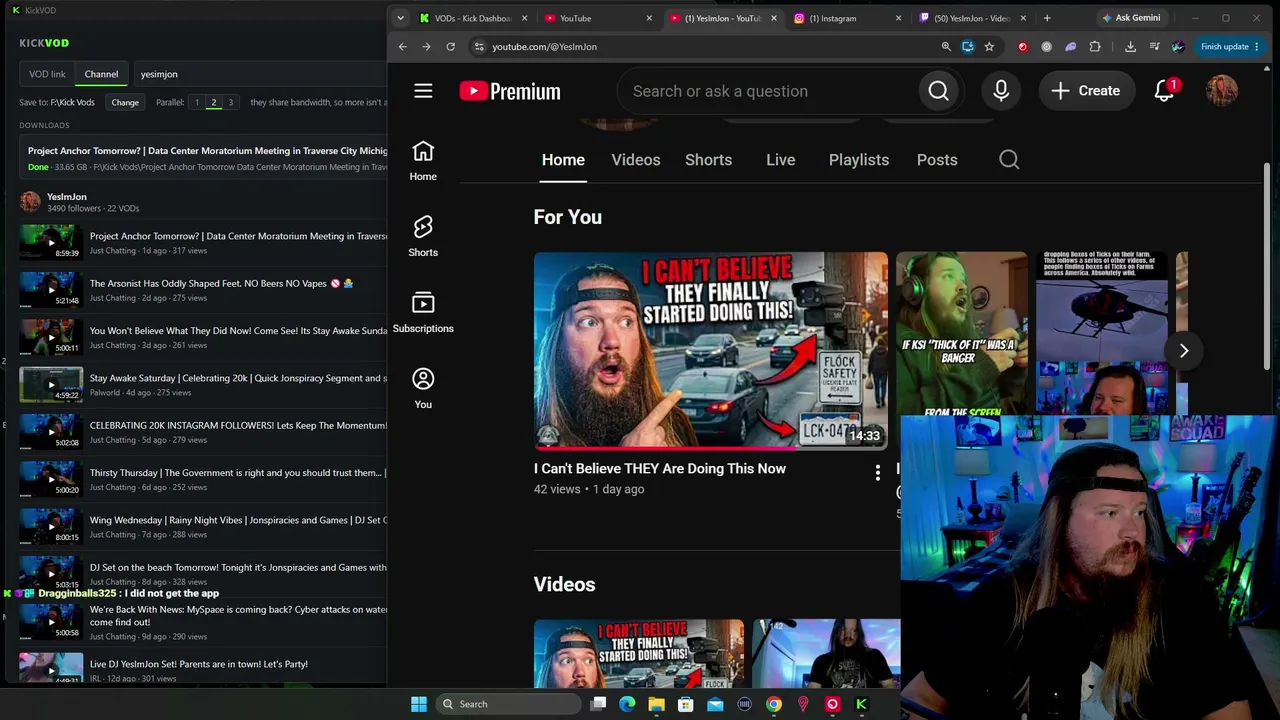Open Chrome media controls icon
1280x720 pixels.
[x=1154, y=47]
